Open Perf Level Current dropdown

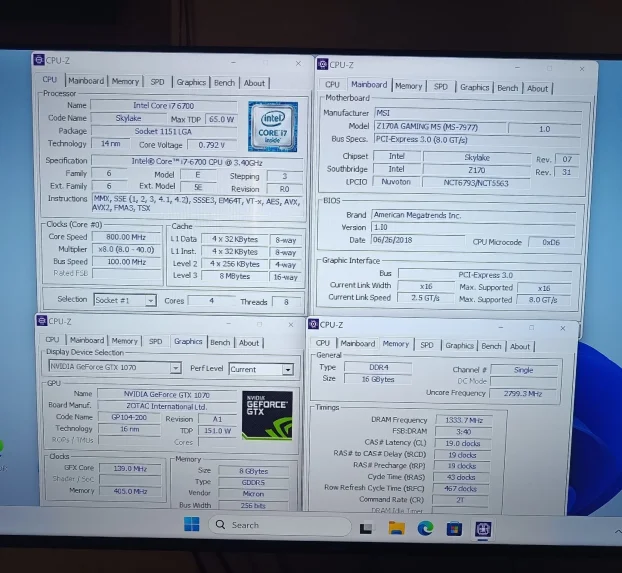click(x=261, y=369)
